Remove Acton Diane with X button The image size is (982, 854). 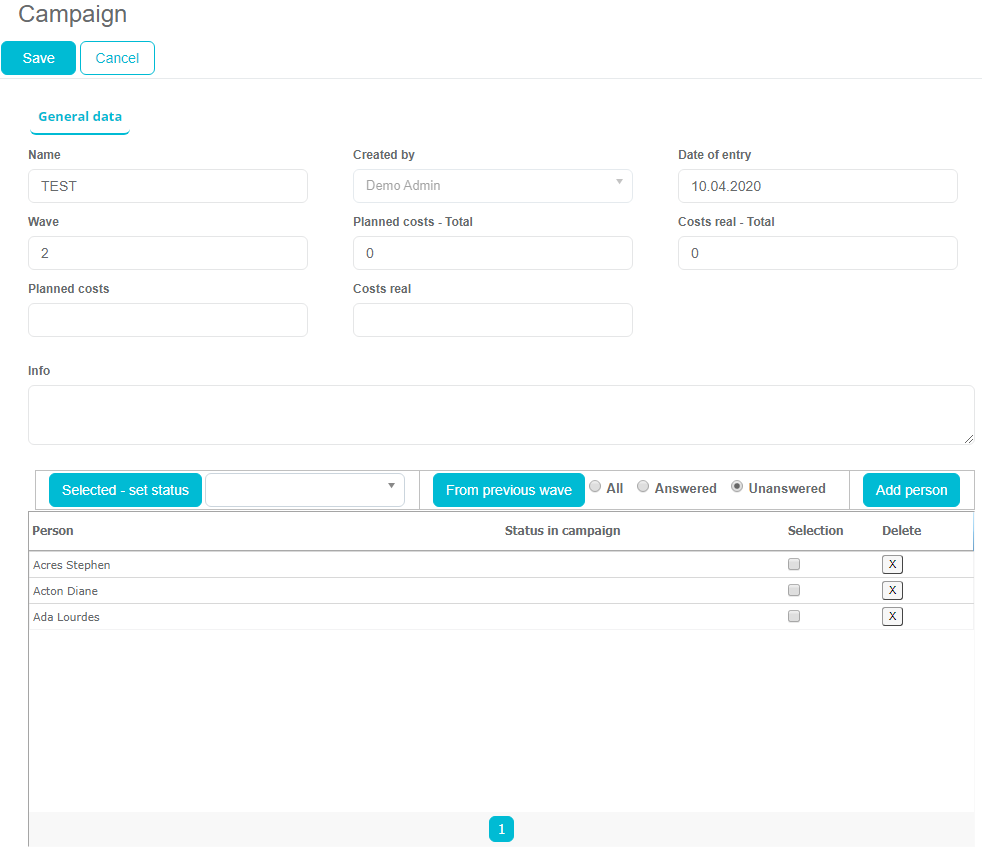(x=892, y=590)
